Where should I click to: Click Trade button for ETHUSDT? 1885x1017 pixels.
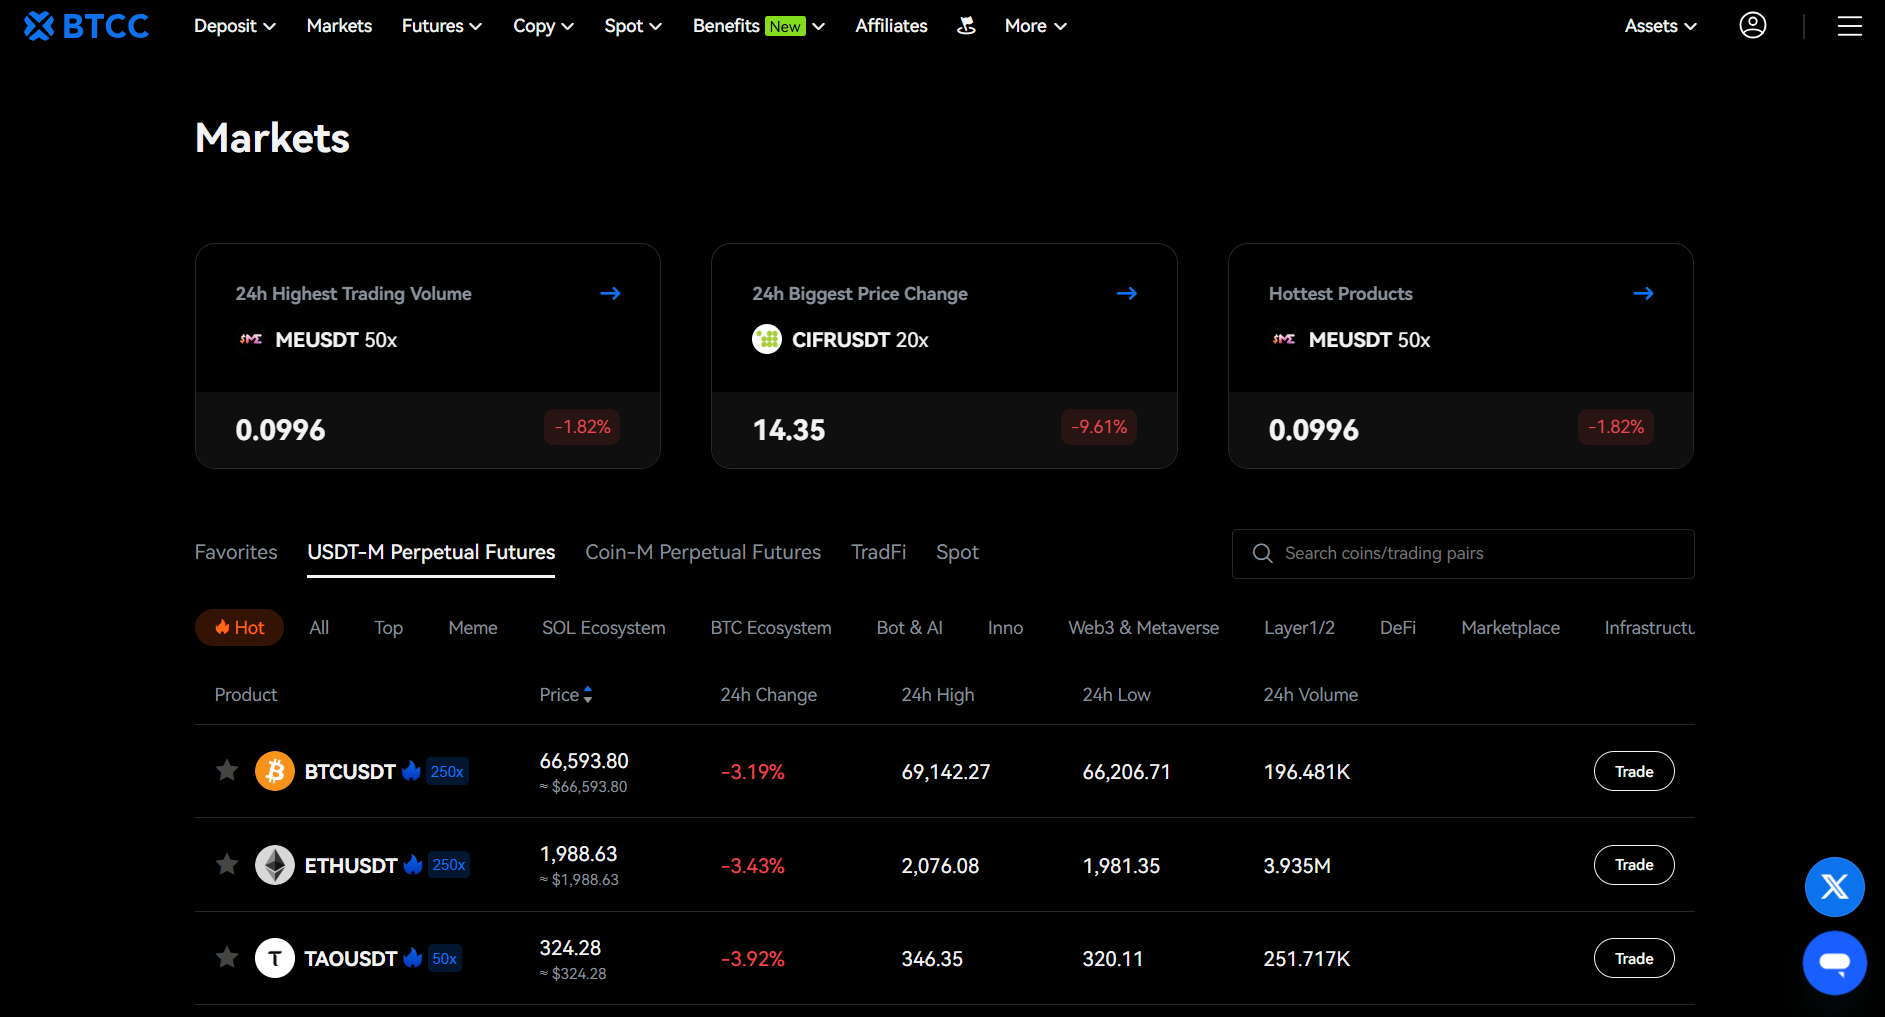[1634, 865]
